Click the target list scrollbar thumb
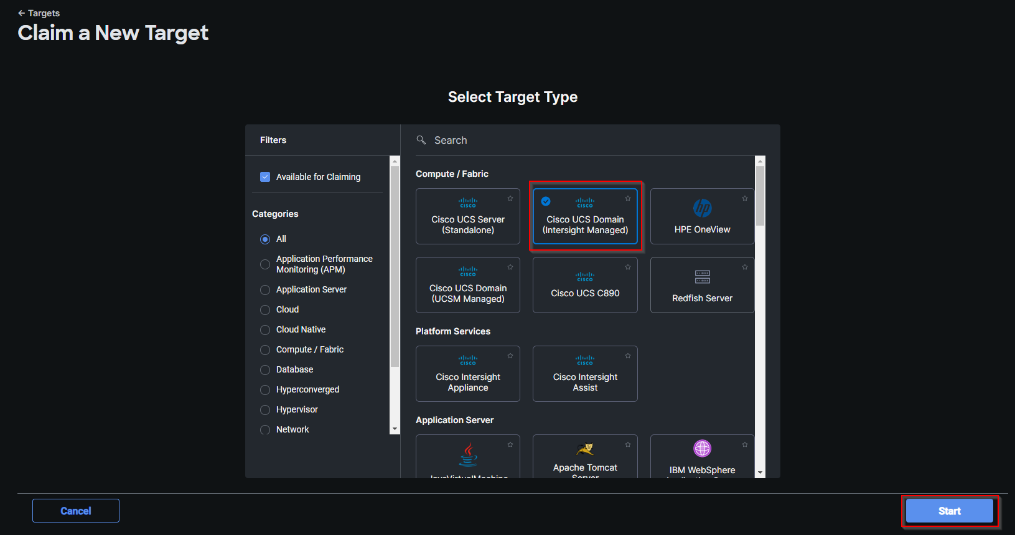This screenshot has height=535, width=1015. click(760, 196)
